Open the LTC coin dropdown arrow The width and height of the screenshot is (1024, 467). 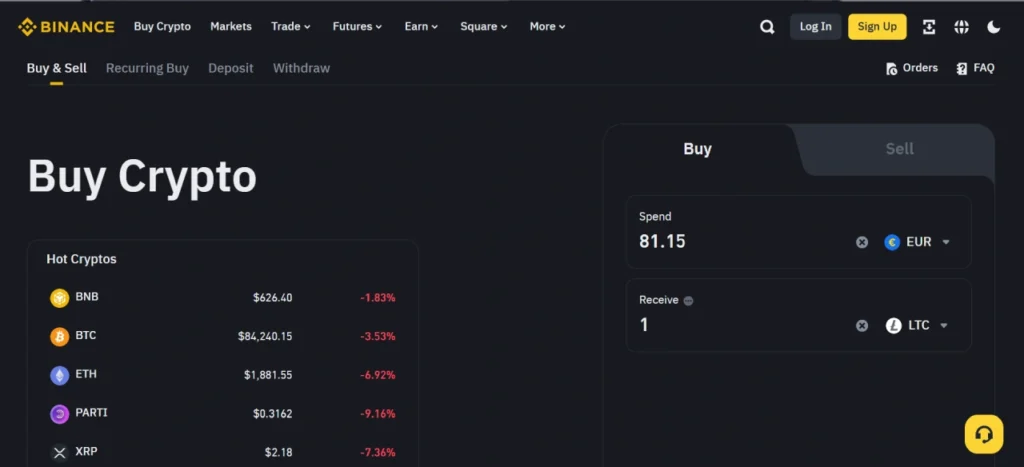(944, 325)
